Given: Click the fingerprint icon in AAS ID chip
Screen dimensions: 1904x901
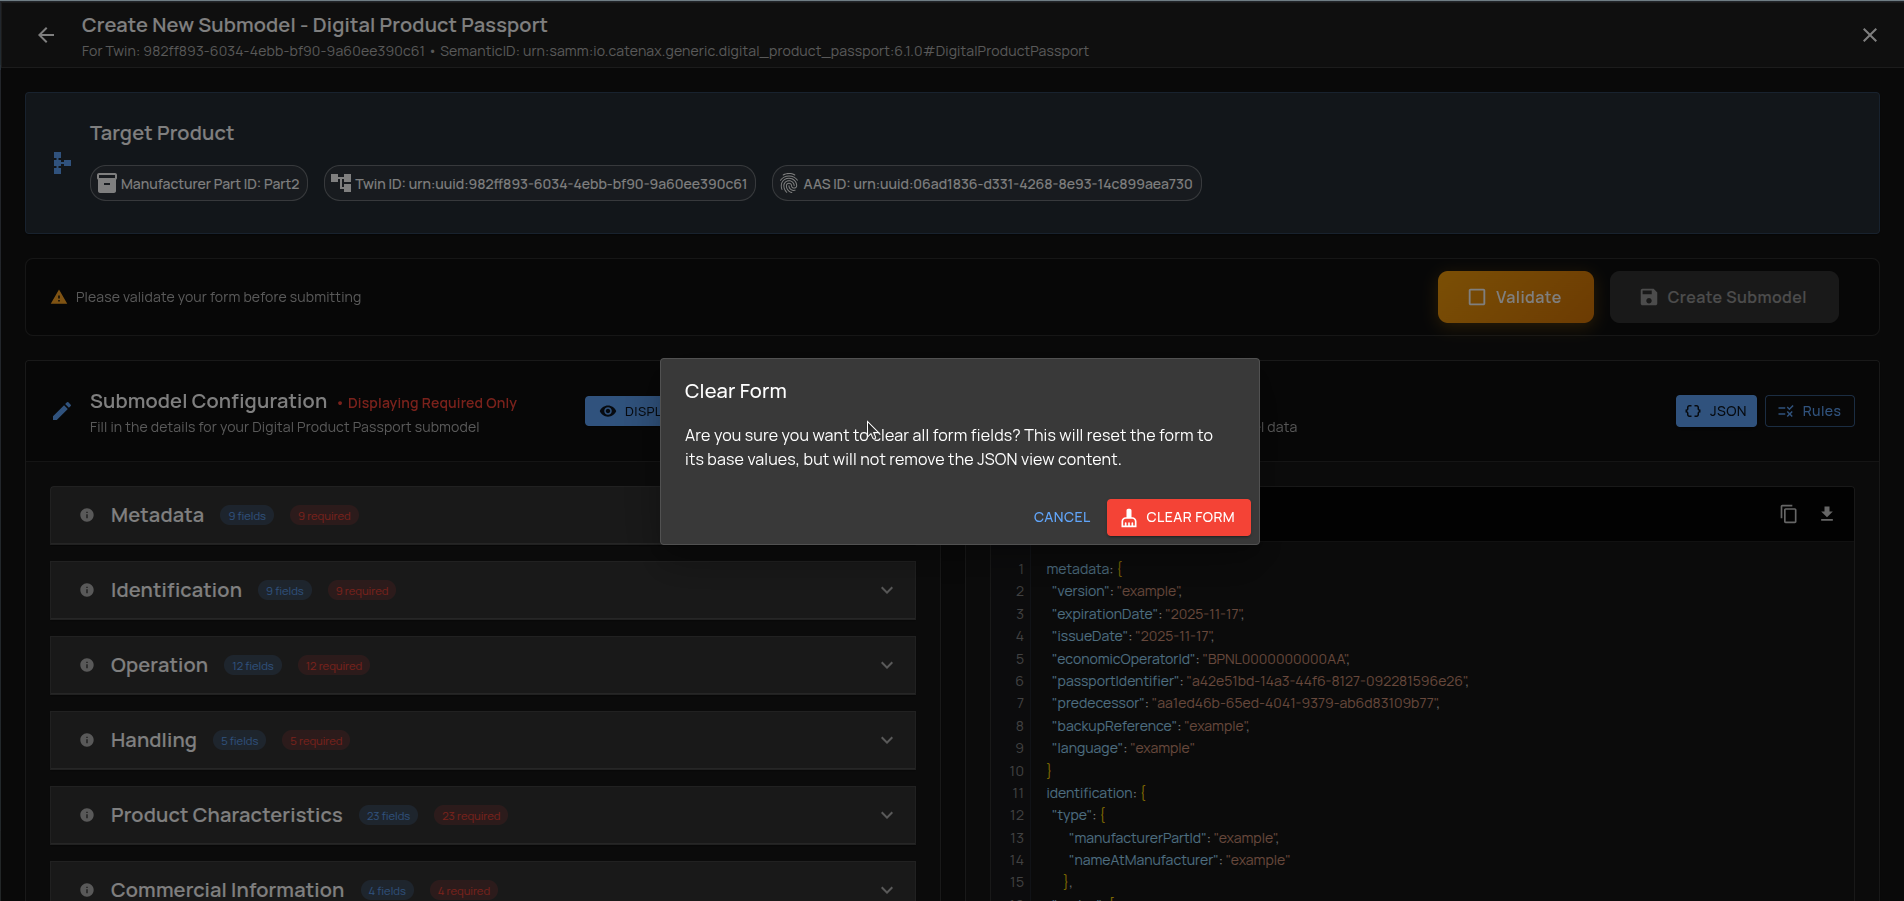Looking at the screenshot, I should pos(789,184).
